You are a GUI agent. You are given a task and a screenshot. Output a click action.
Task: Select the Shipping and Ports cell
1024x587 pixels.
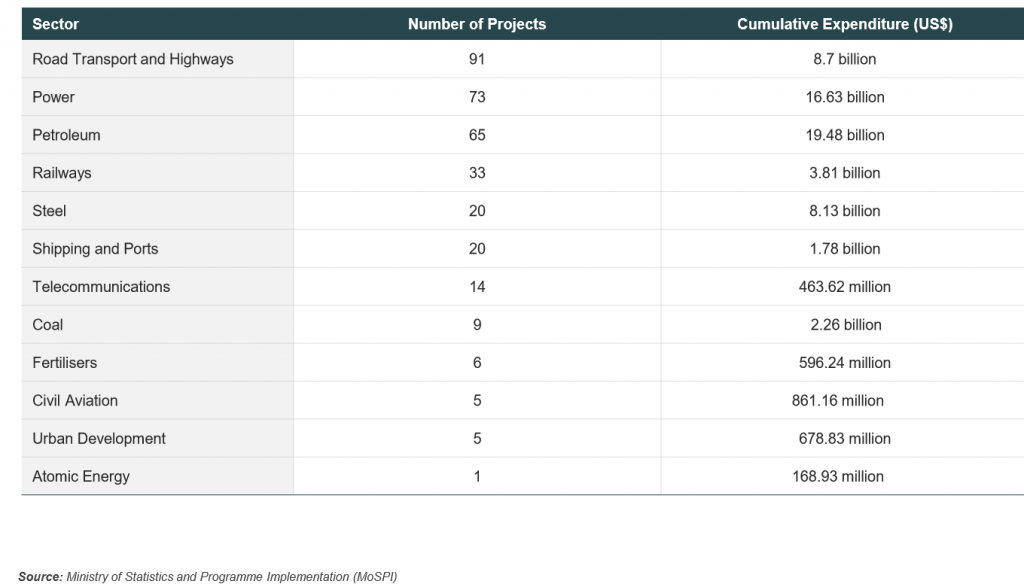click(x=95, y=249)
